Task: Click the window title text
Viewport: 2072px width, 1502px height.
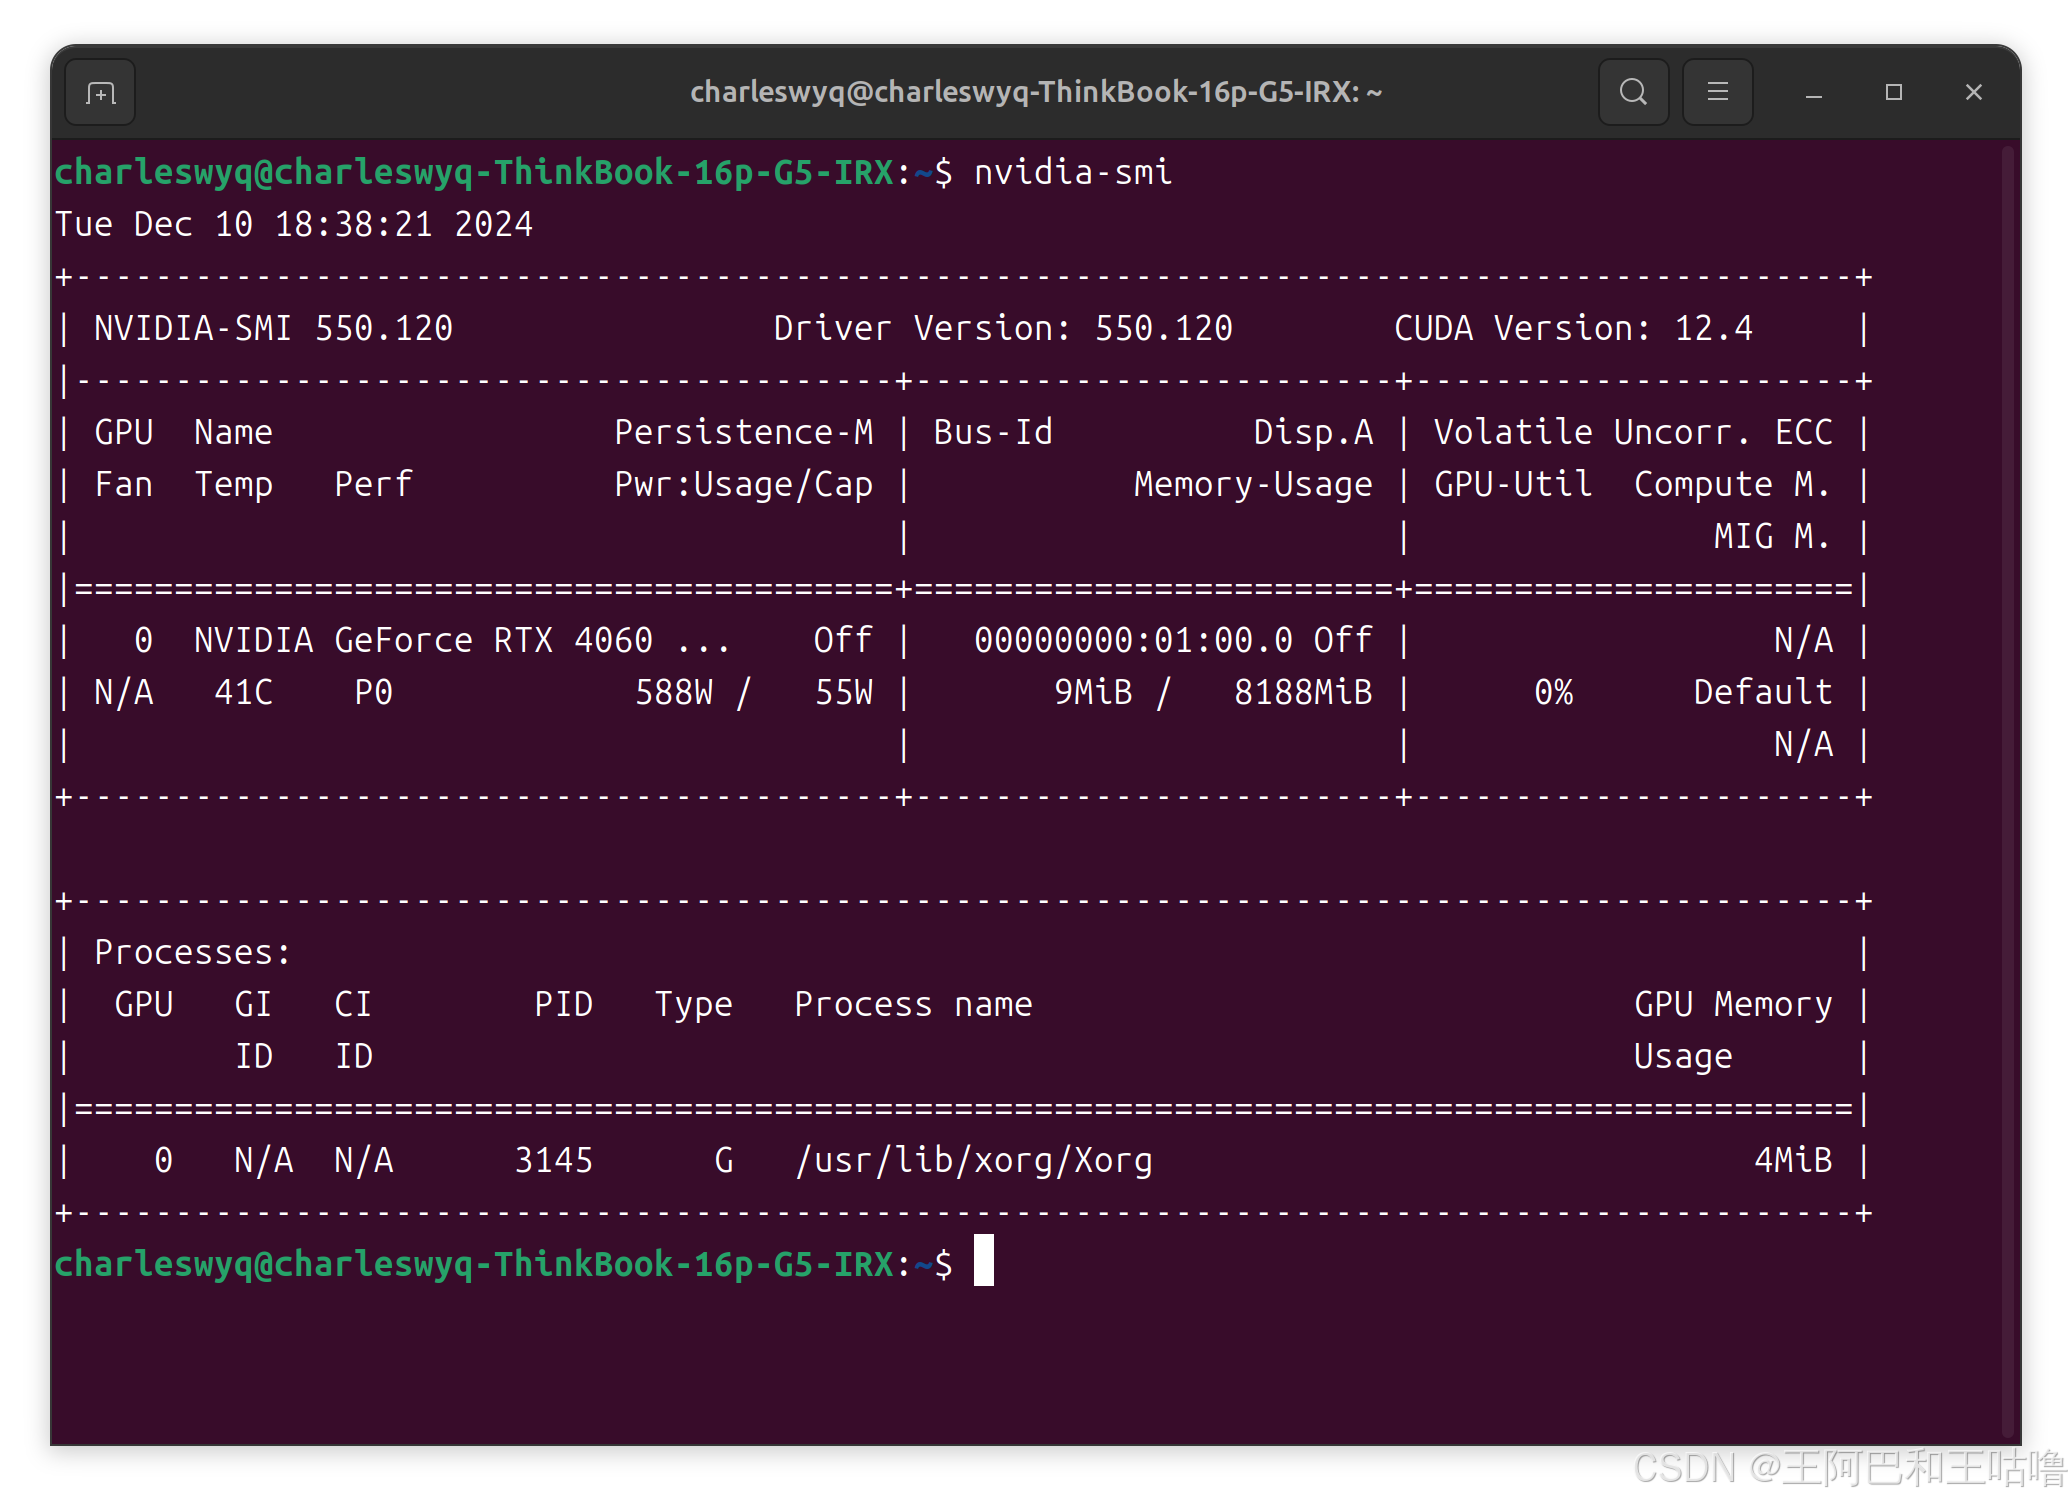Action: click(x=1035, y=92)
